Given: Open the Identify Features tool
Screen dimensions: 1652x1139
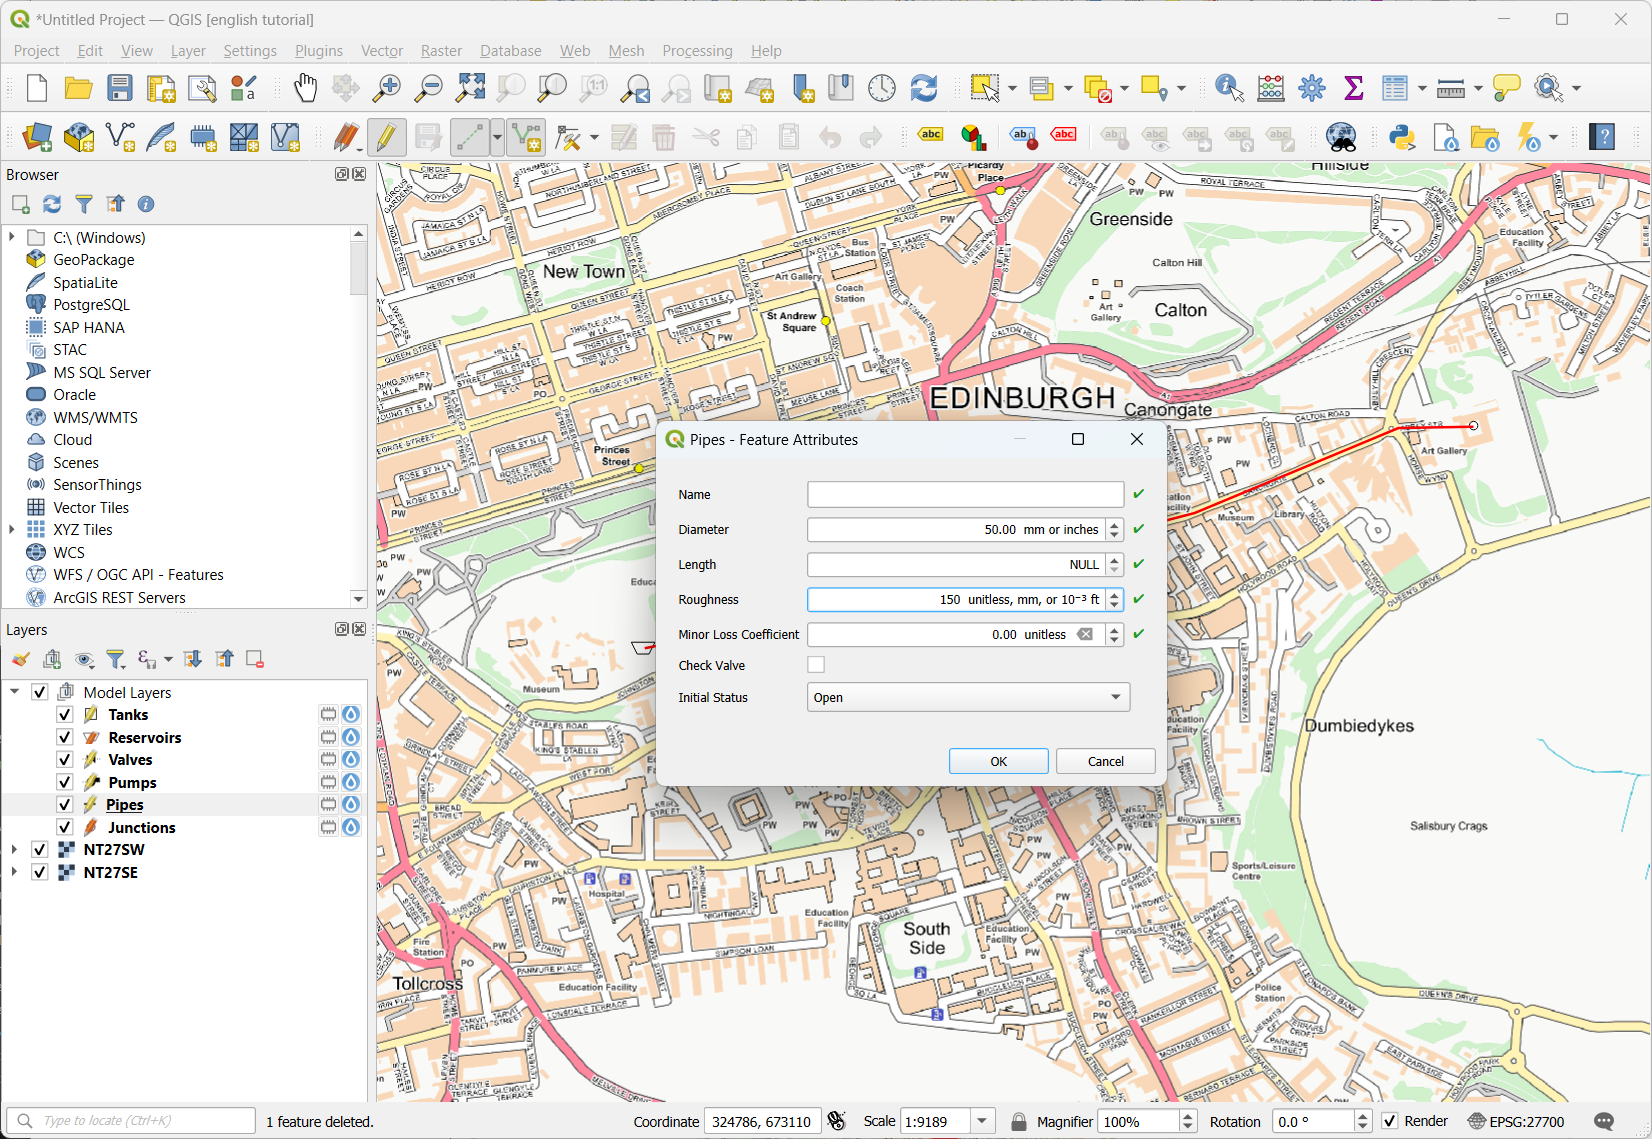Looking at the screenshot, I should click(x=1228, y=88).
